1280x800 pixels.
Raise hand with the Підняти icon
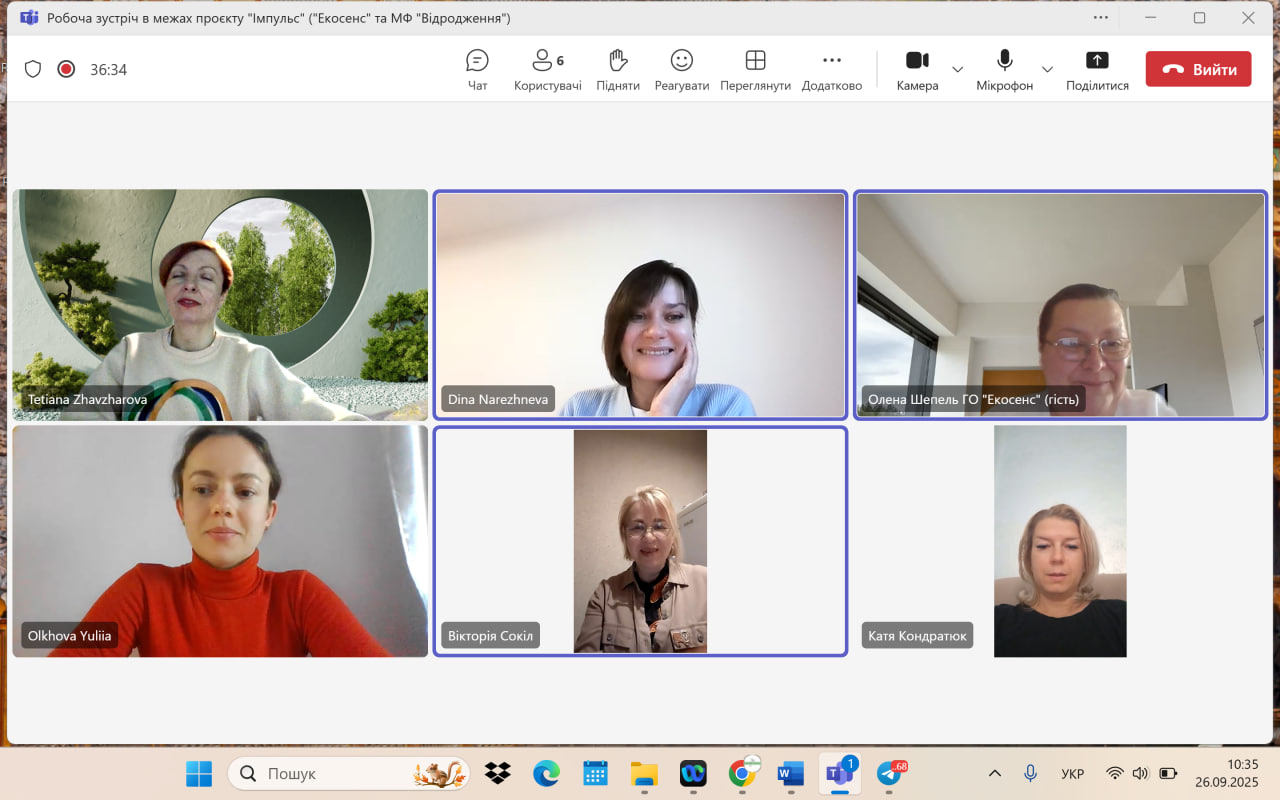pos(618,70)
